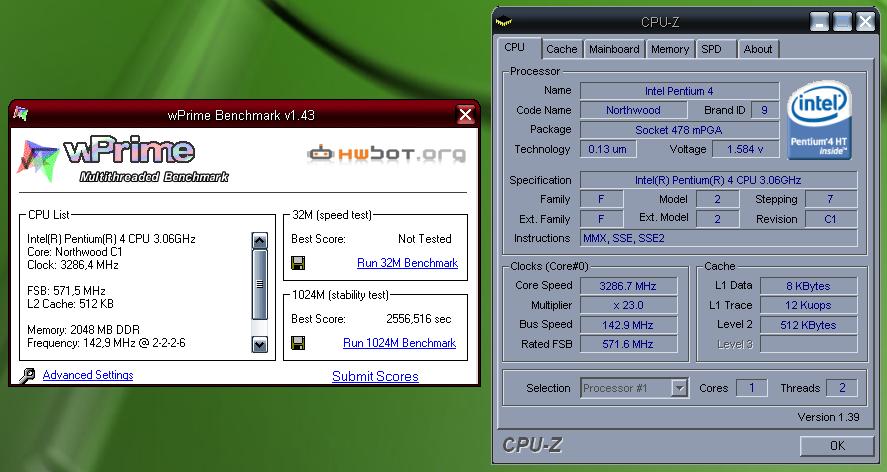Click the Brand ID value 9
This screenshot has width=887, height=472.
coord(764,110)
